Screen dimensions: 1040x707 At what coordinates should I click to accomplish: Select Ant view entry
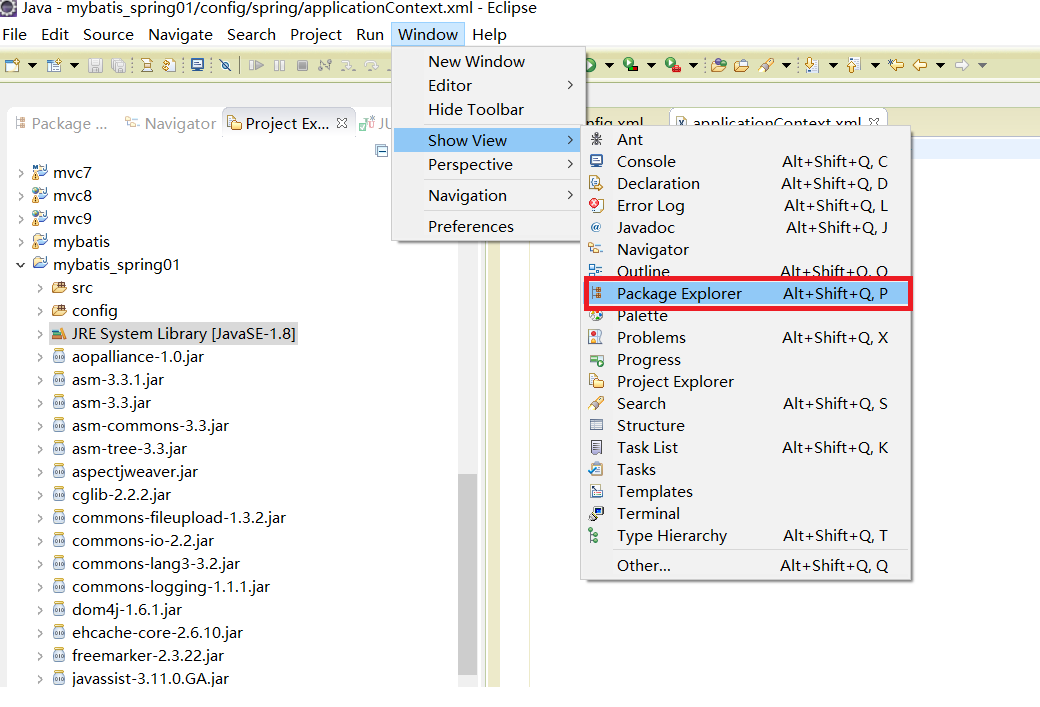(x=746, y=140)
